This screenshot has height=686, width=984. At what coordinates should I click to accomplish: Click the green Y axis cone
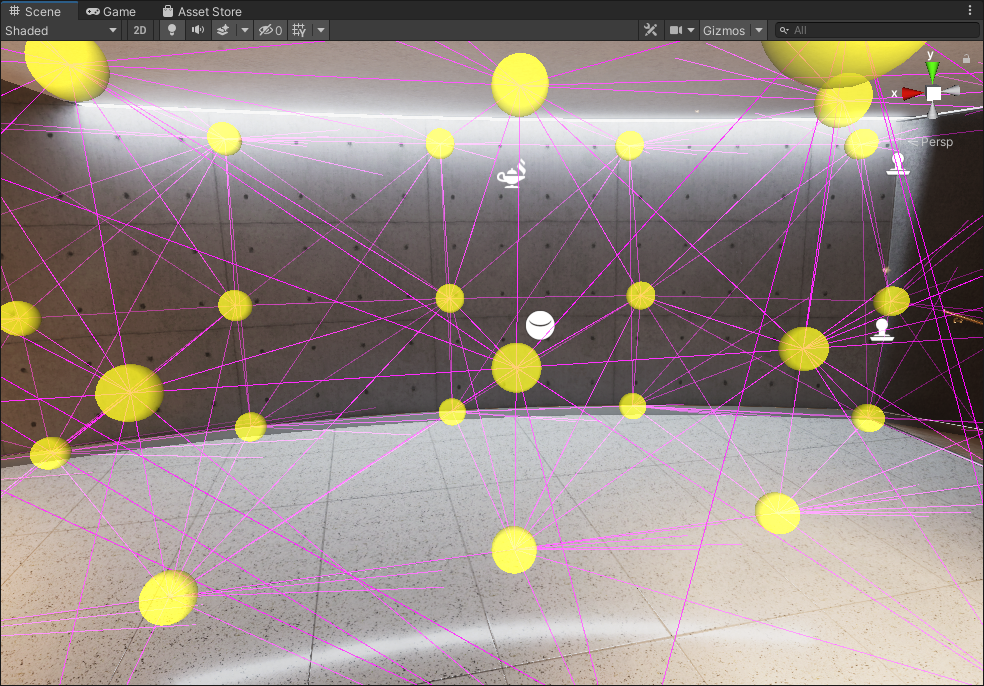(x=933, y=70)
